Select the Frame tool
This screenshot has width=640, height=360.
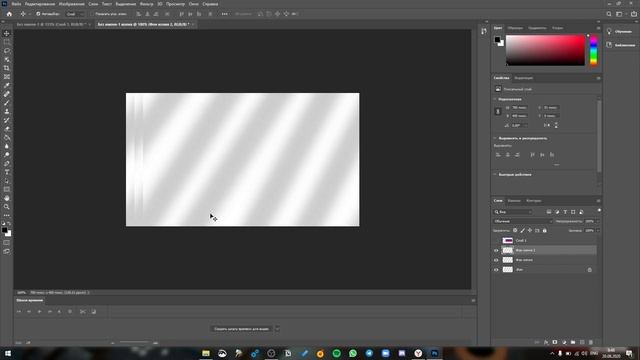point(7,77)
